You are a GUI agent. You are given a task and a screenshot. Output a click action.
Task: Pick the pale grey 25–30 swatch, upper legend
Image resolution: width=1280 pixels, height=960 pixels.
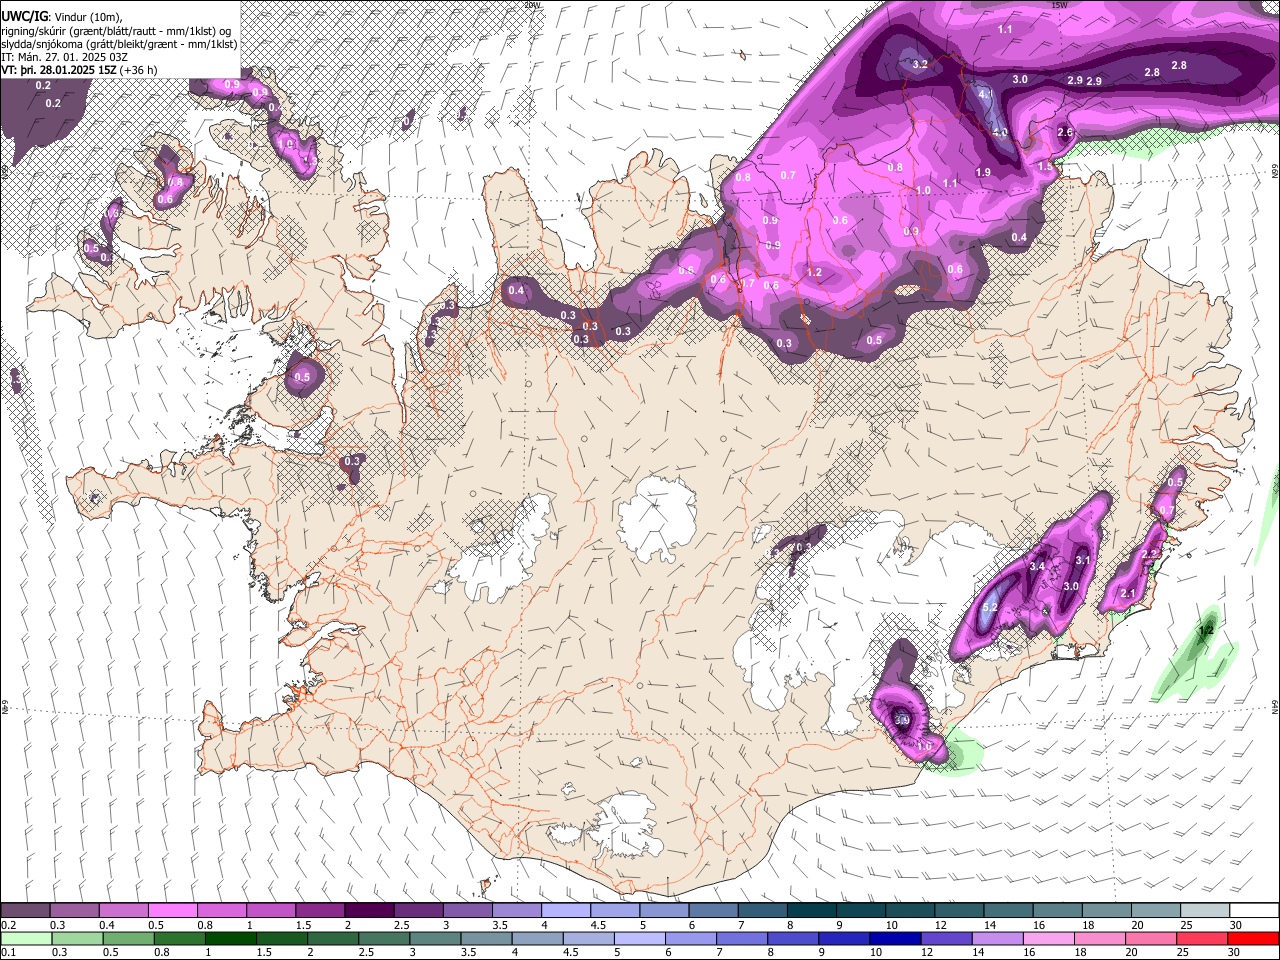click(1204, 911)
